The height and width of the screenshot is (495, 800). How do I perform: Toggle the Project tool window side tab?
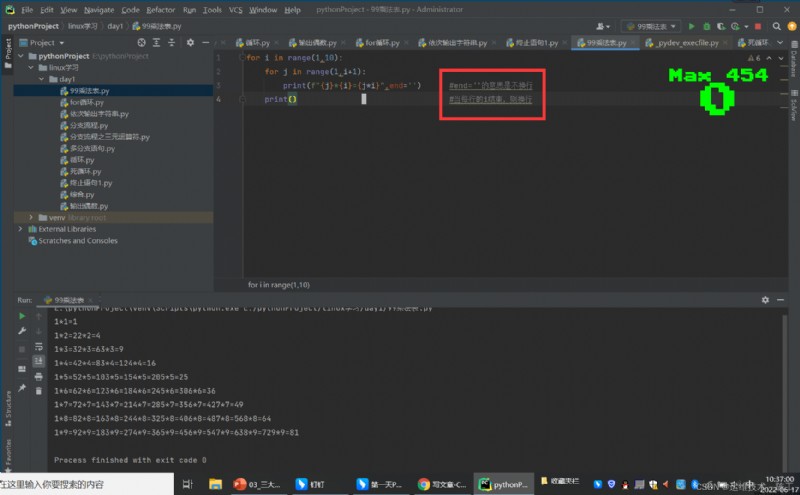coord(8,53)
